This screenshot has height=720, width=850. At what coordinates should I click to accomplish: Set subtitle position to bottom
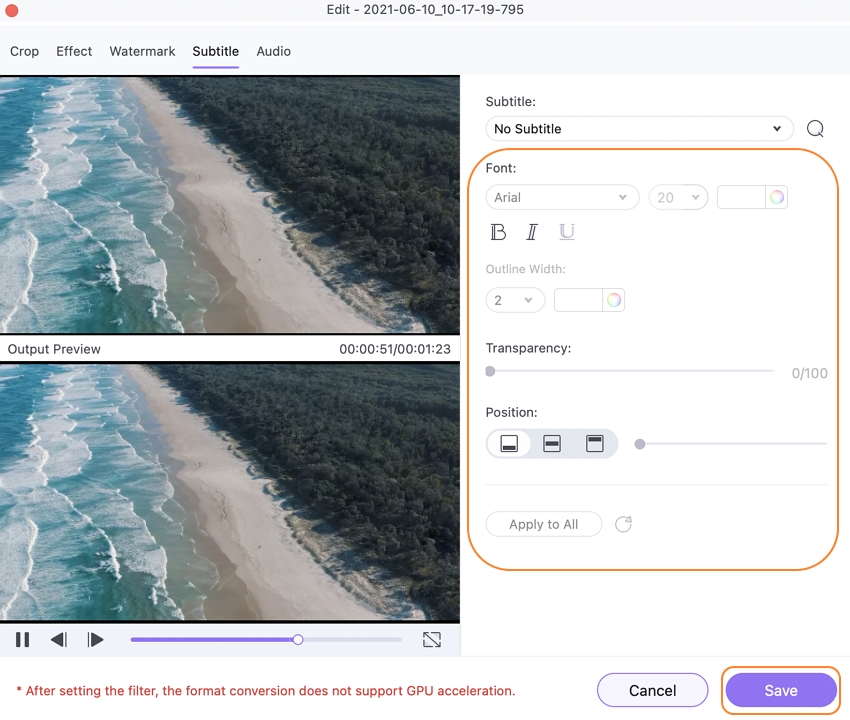point(509,444)
